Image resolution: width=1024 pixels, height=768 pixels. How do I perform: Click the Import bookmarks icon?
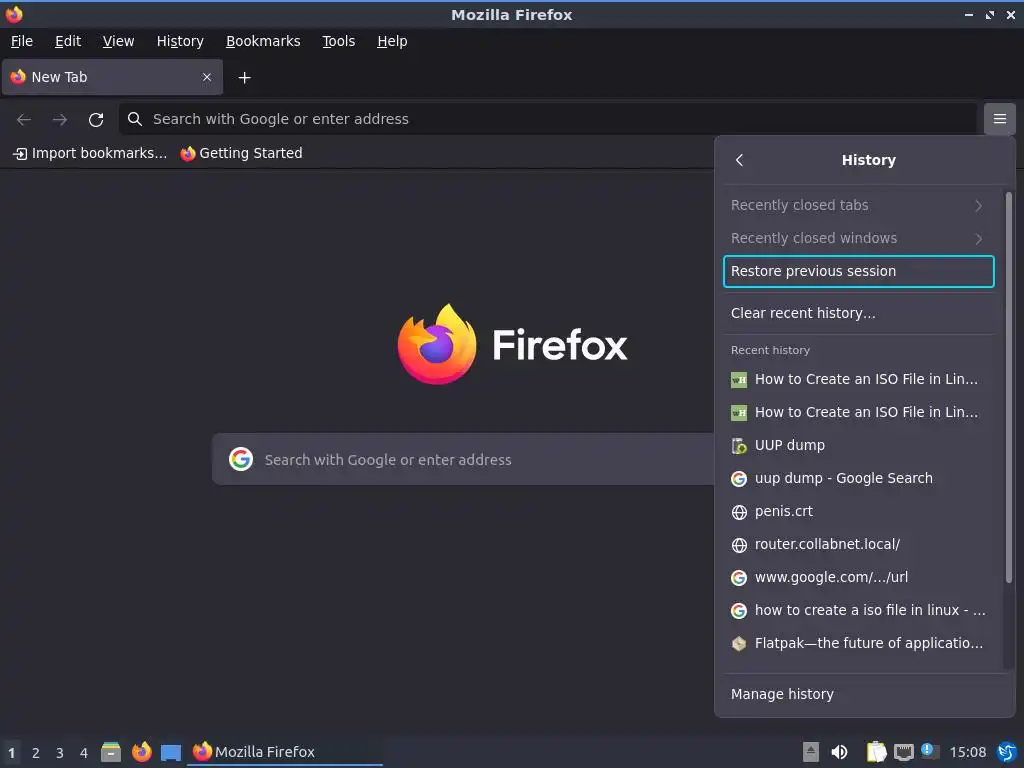pos(20,153)
